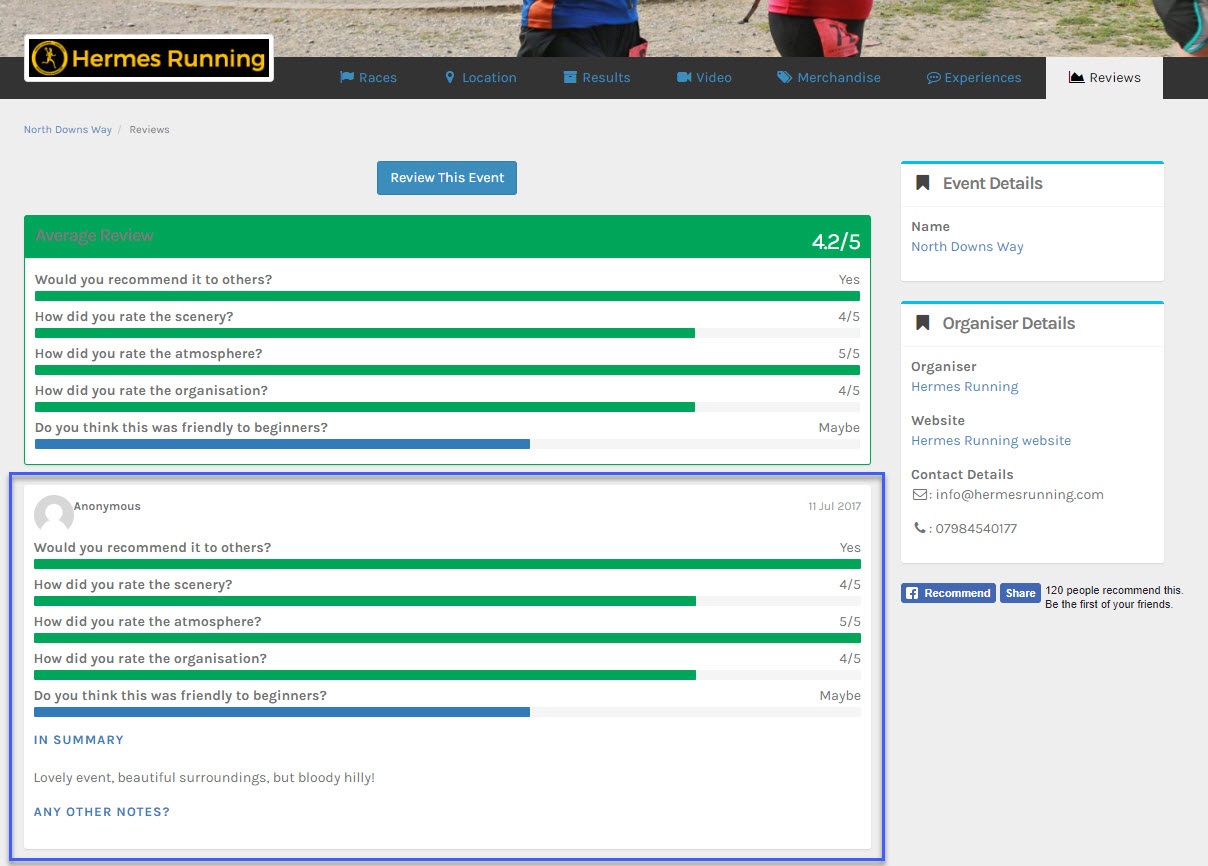Click the phone number 07984540177
Screen dimensions: 1208x866
pos(976,529)
